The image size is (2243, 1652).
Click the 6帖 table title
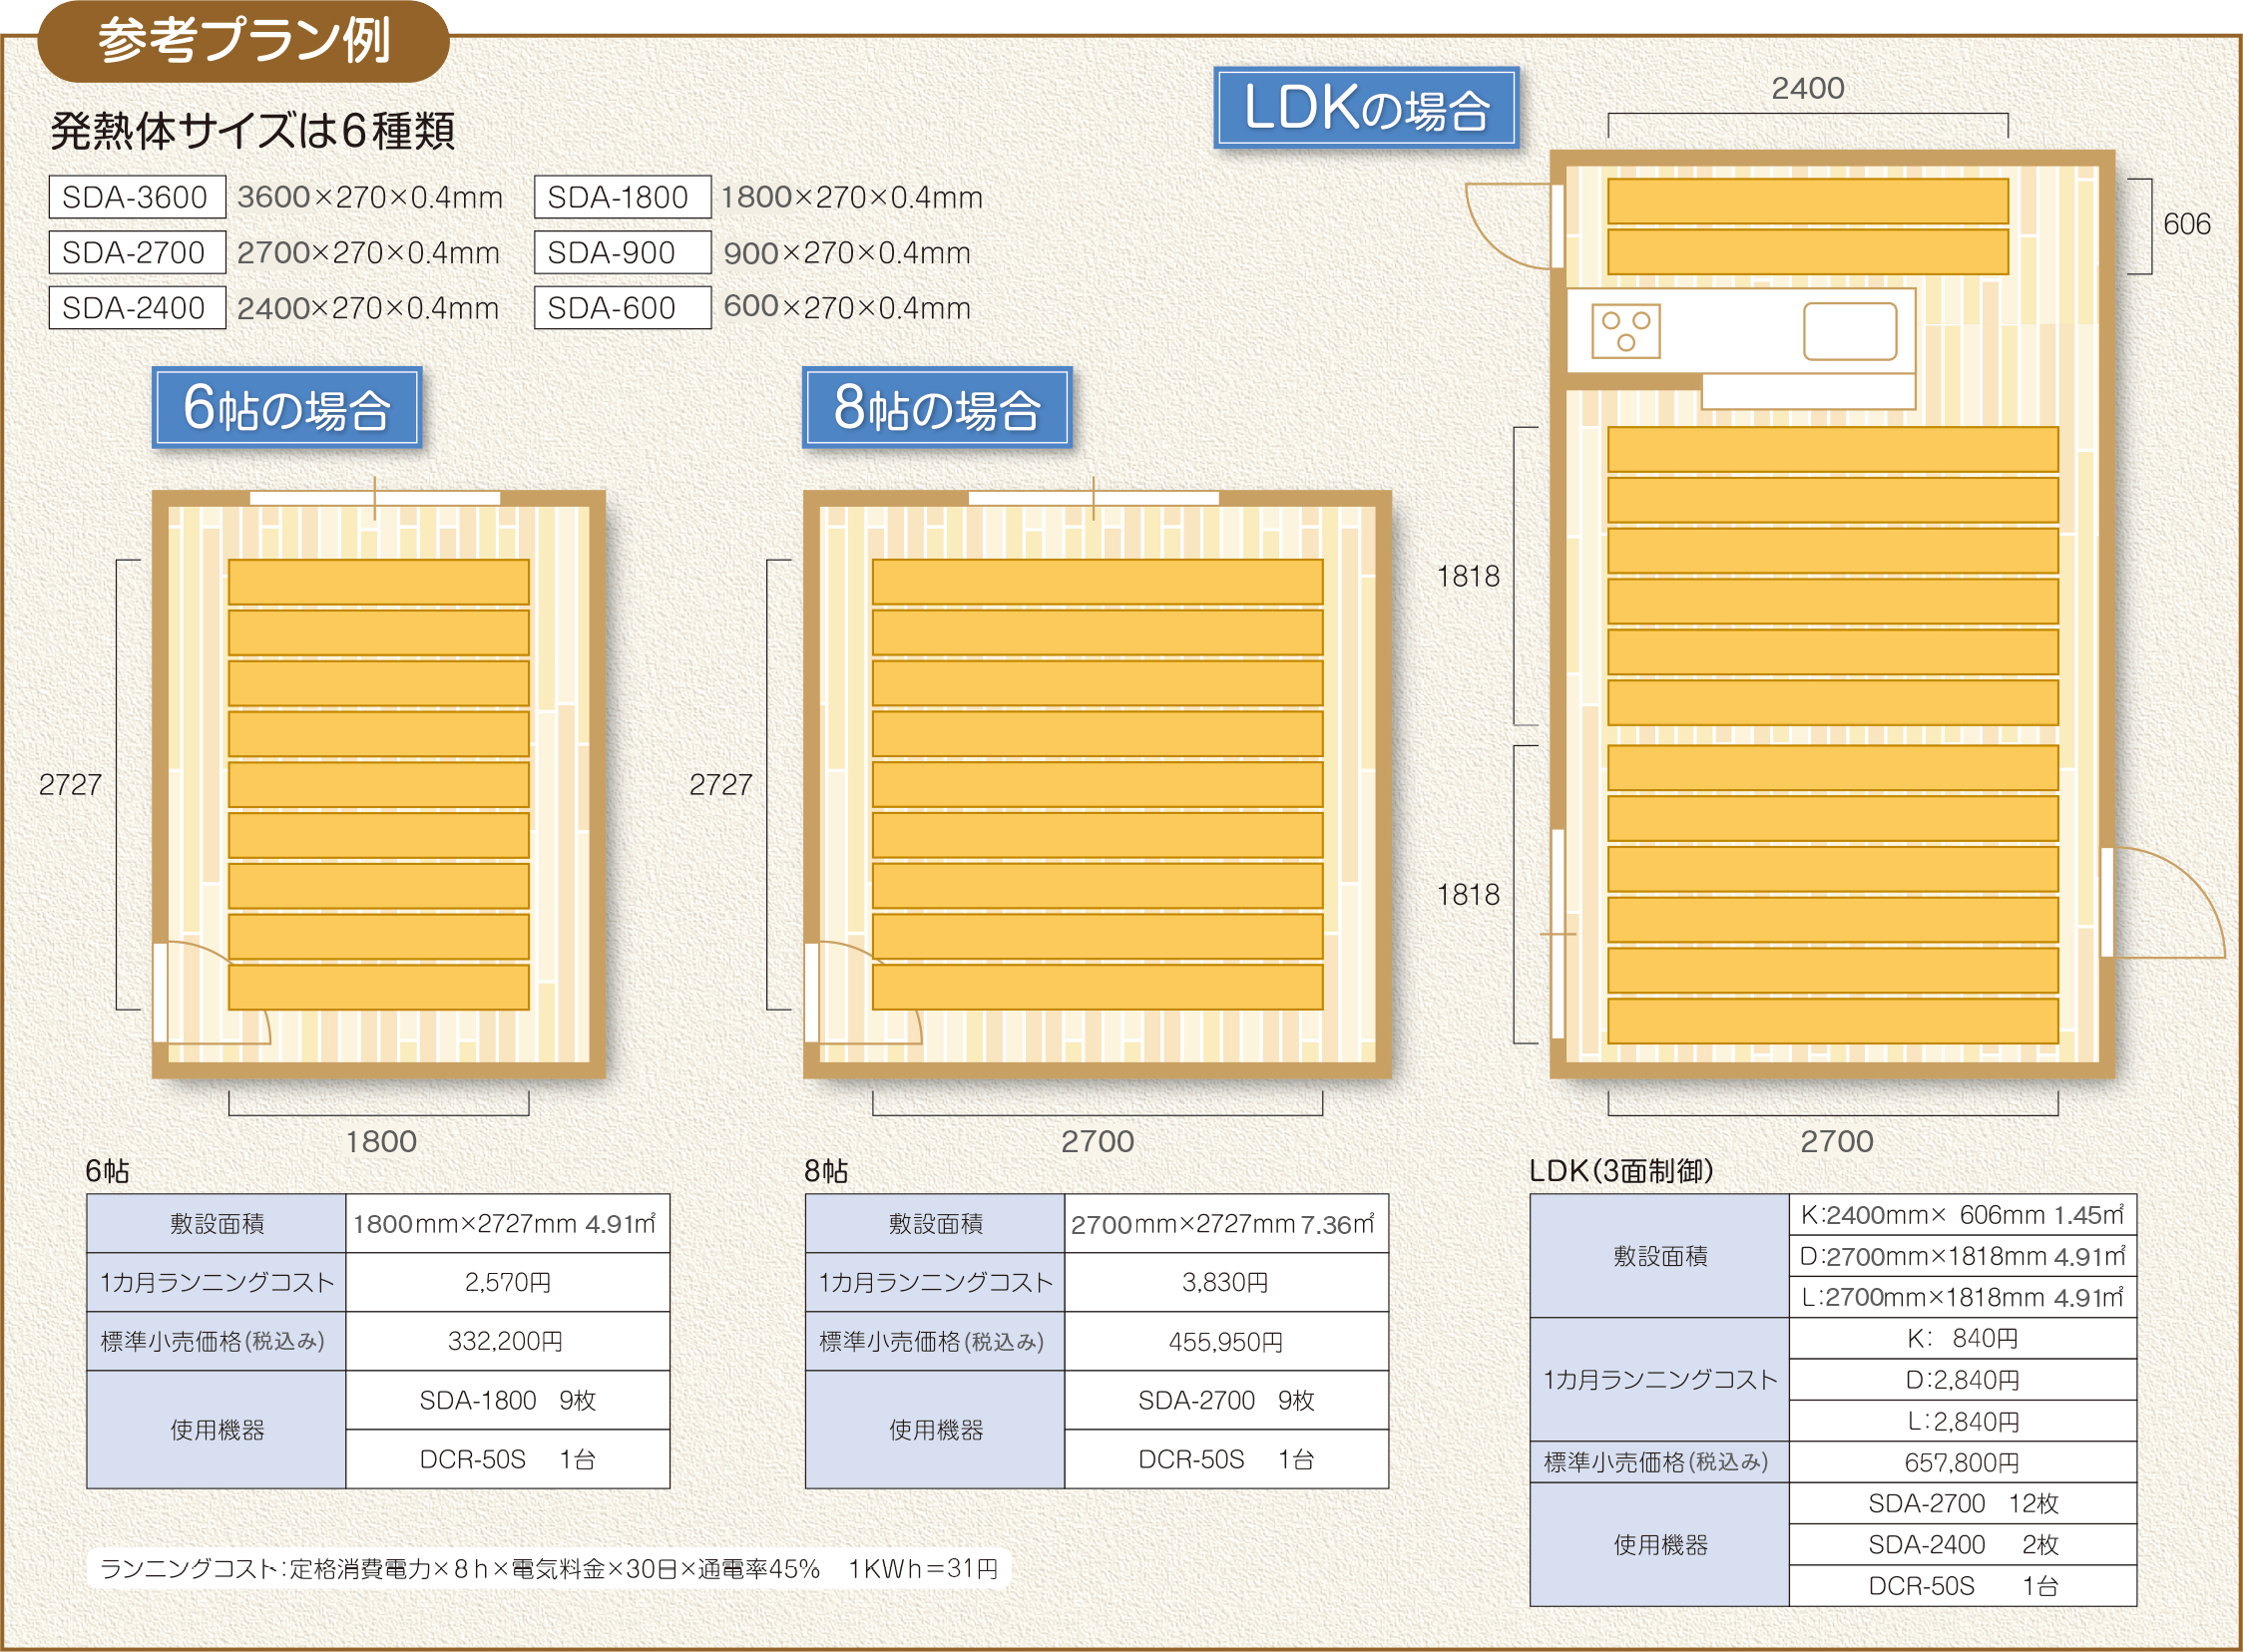tap(107, 1171)
